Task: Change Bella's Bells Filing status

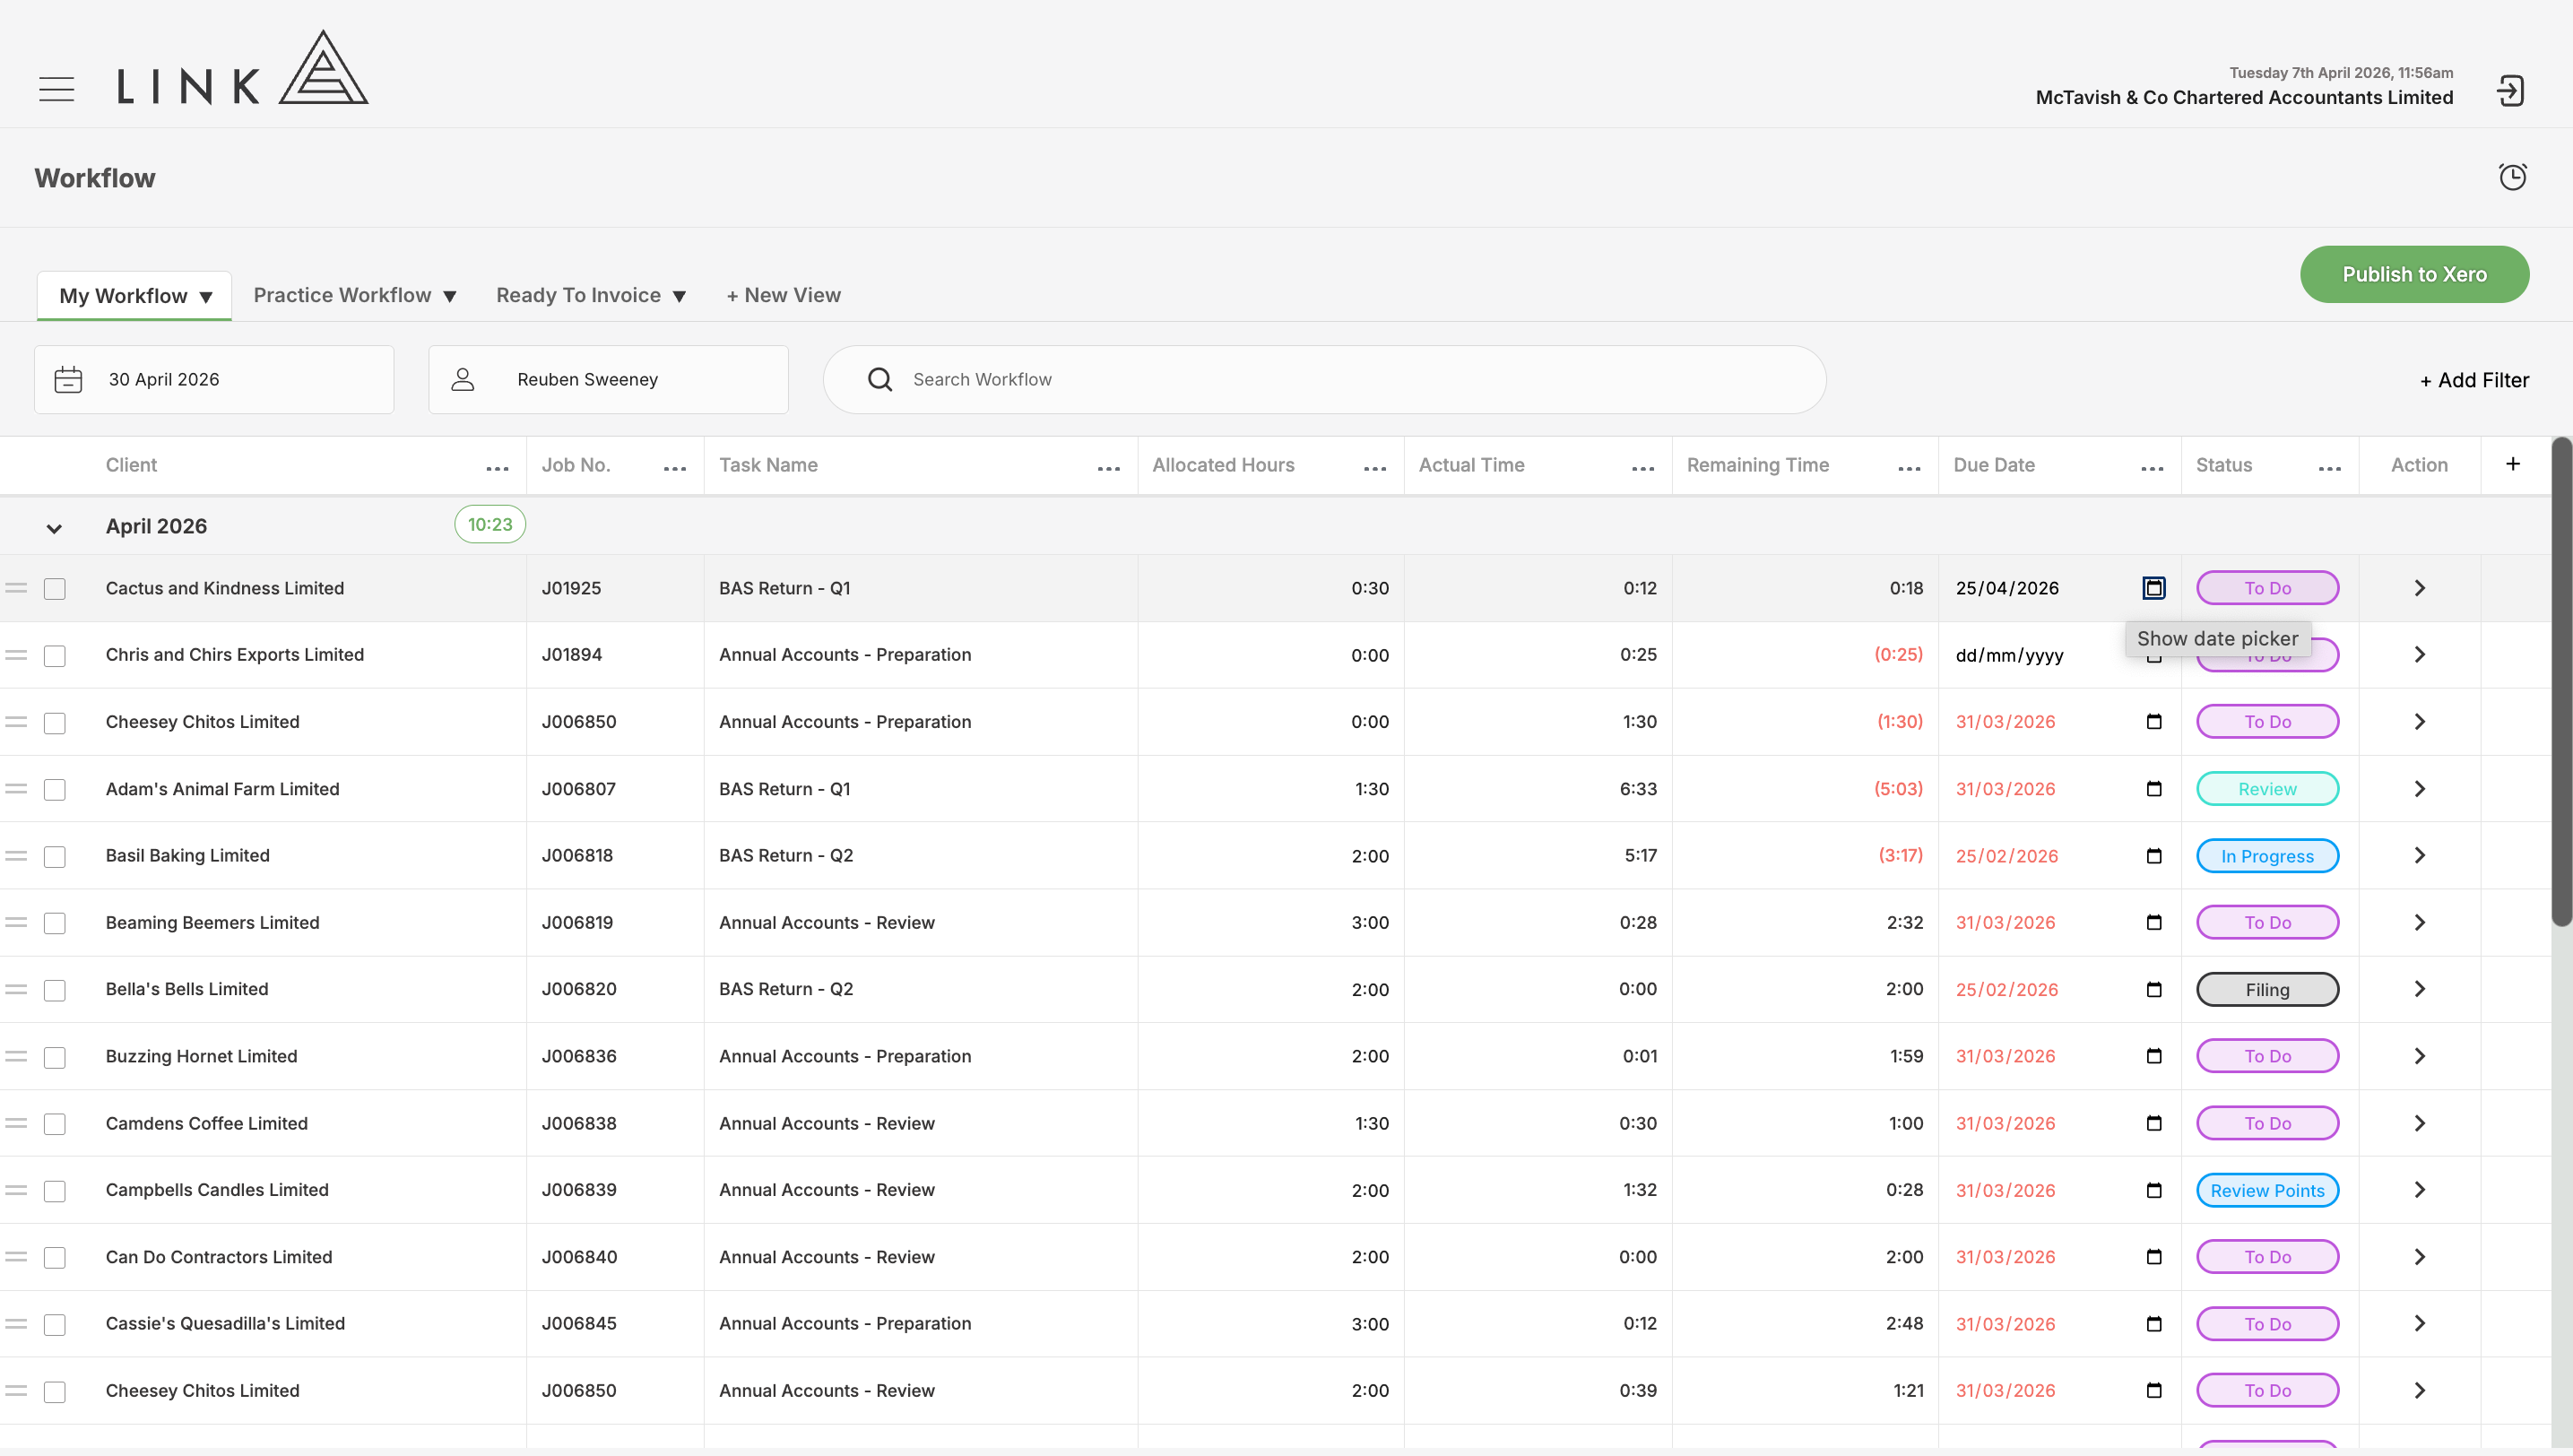Action: pos(2267,990)
